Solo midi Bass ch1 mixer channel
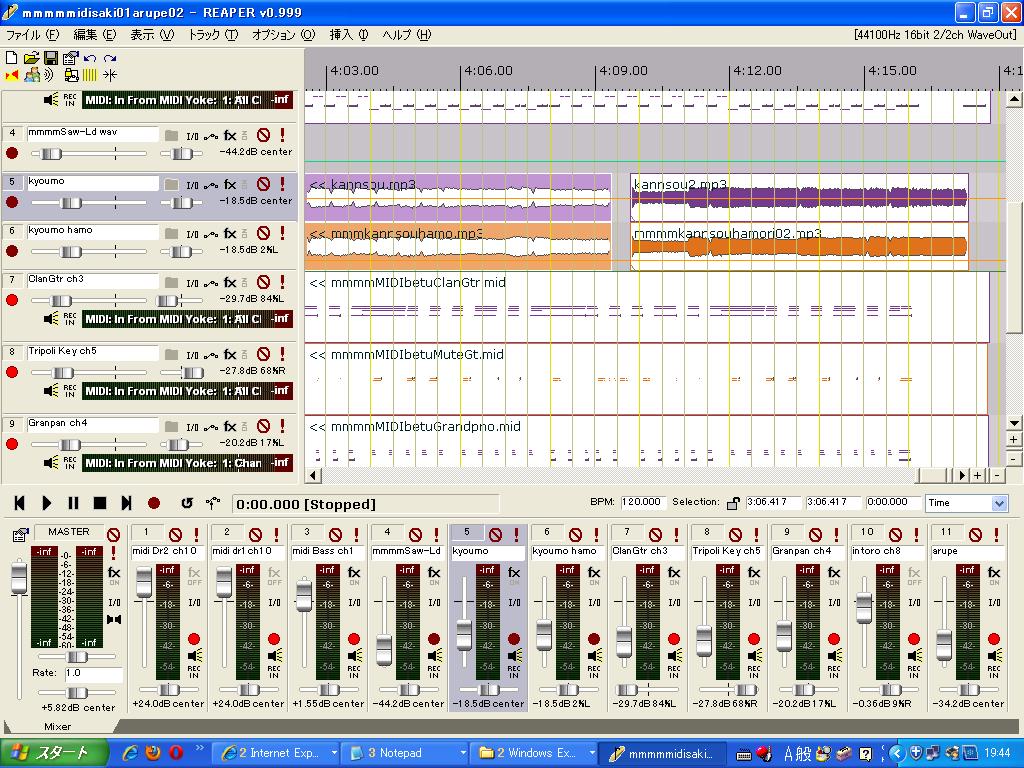This screenshot has height=768, width=1024. 357,535
